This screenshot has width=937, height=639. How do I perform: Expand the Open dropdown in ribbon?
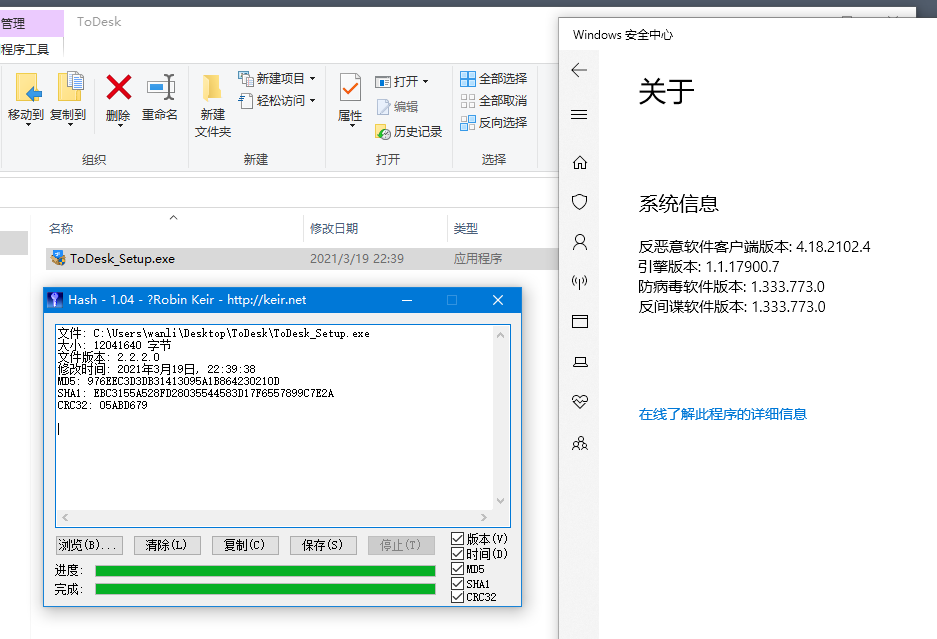pos(425,81)
